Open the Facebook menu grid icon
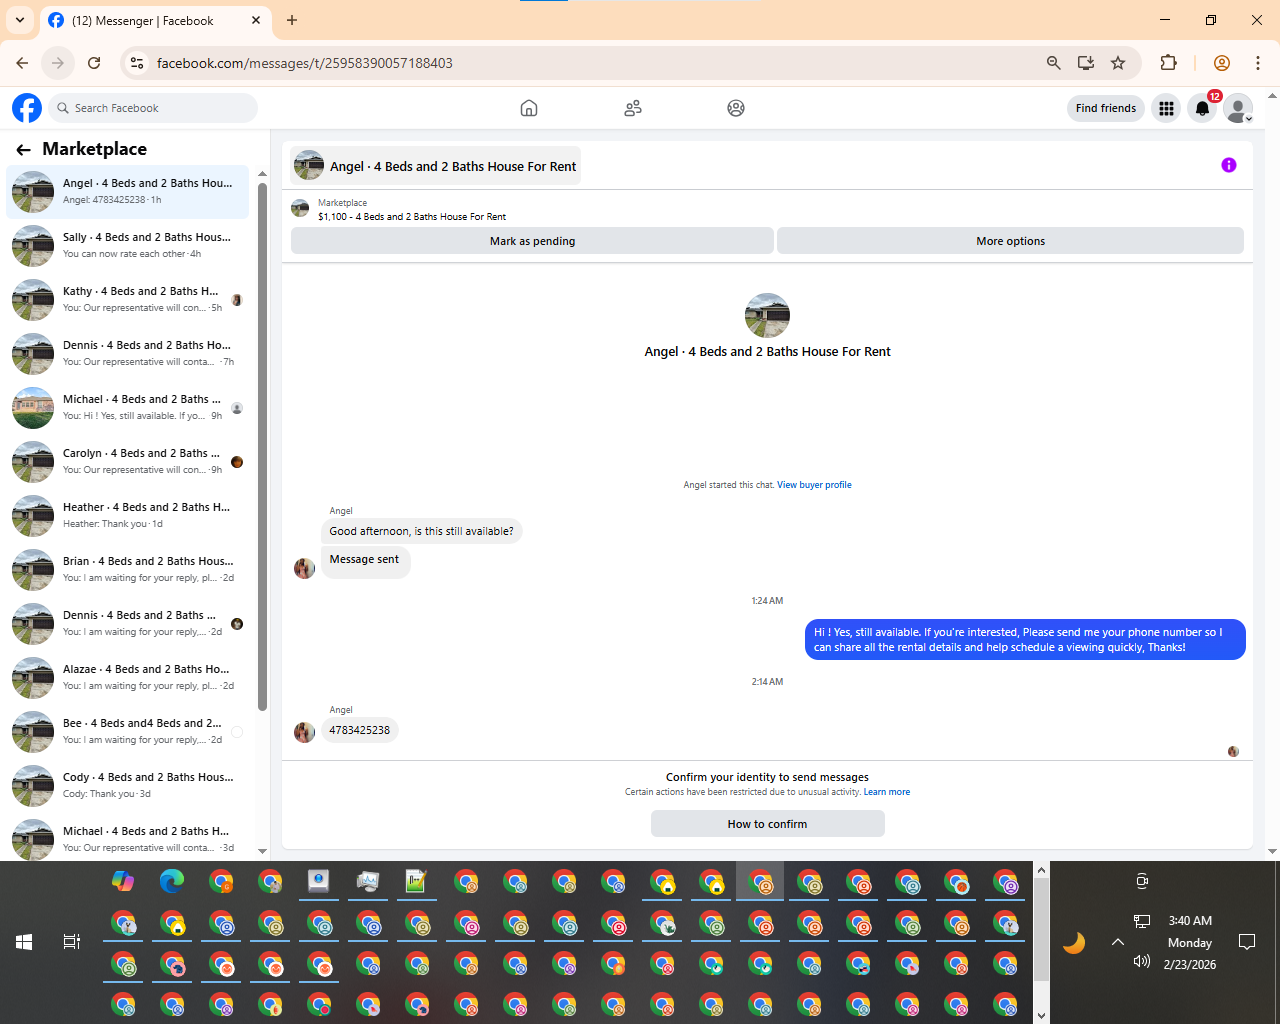Image resolution: width=1280 pixels, height=1024 pixels. pyautogui.click(x=1166, y=108)
